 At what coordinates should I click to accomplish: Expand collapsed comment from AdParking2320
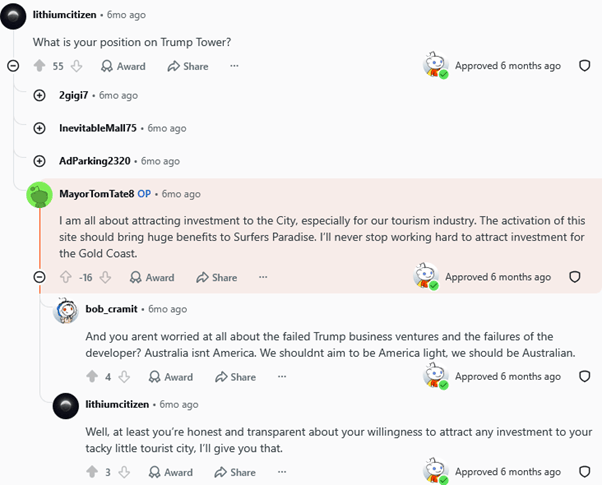click(x=40, y=161)
